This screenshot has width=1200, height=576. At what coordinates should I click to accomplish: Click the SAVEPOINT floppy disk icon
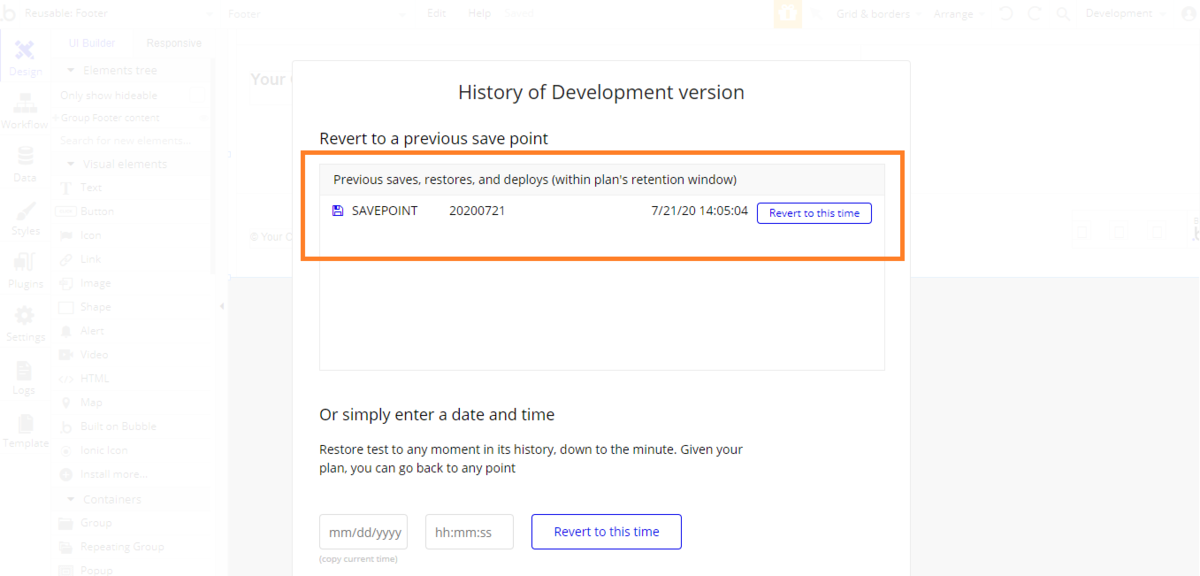337,211
